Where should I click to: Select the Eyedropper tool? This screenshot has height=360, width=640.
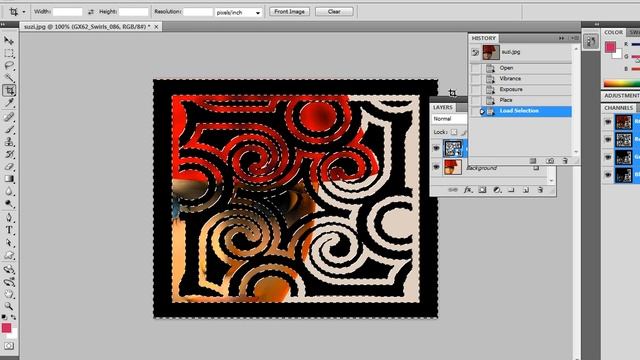coord(9,103)
